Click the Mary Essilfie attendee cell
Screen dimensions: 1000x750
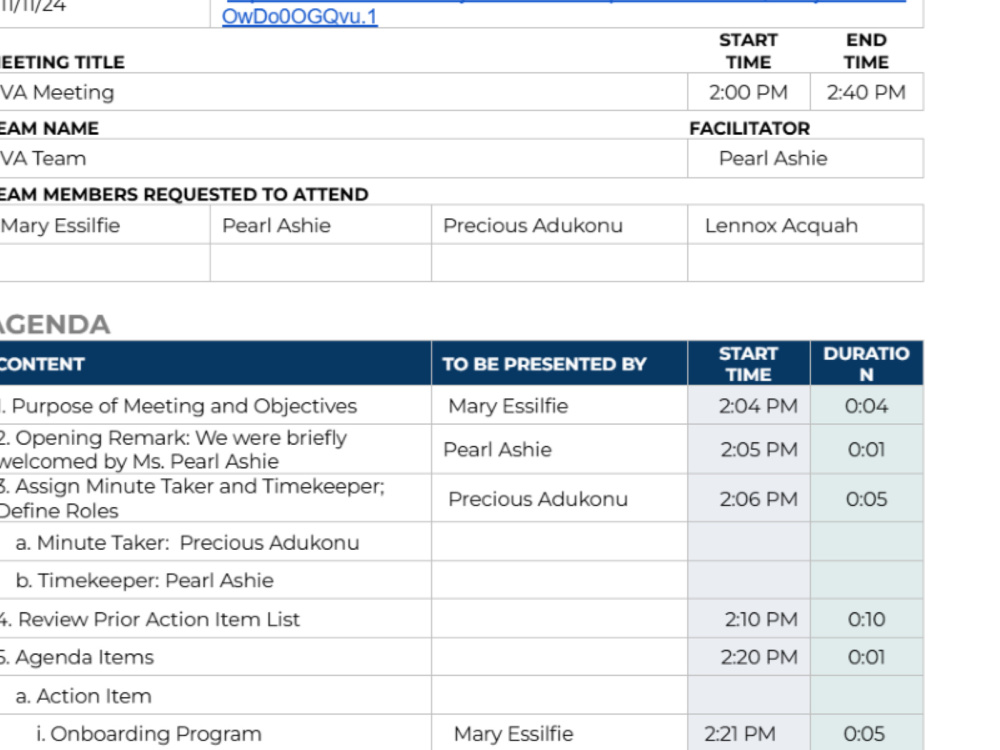pos(105,225)
